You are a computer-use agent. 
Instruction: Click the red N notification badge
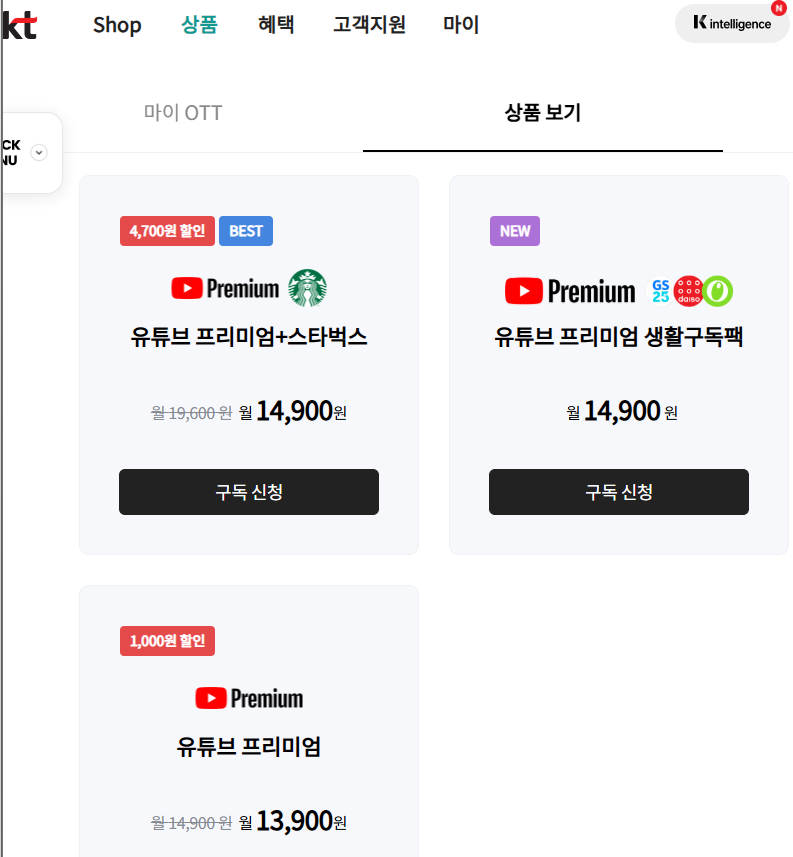(x=779, y=9)
